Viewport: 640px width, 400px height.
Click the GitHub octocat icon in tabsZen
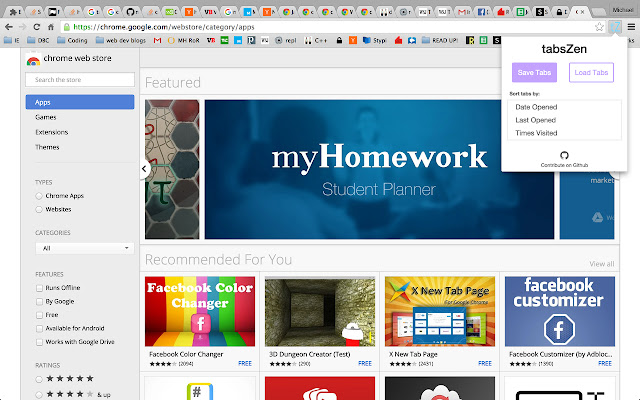tap(564, 155)
